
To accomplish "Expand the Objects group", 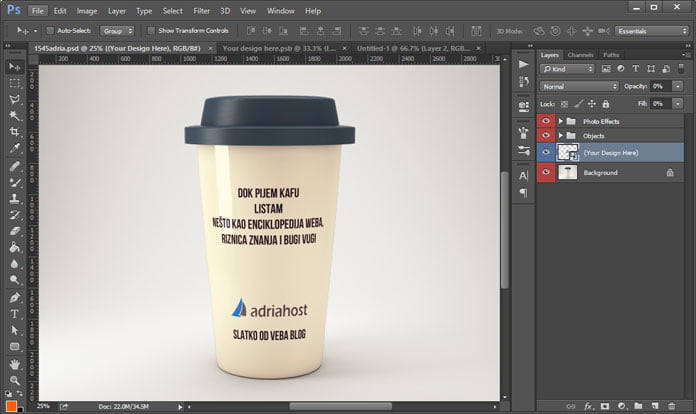I will pos(561,136).
